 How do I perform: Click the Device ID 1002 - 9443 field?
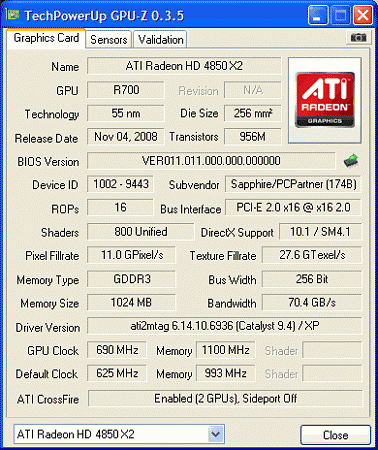pyautogui.click(x=121, y=184)
